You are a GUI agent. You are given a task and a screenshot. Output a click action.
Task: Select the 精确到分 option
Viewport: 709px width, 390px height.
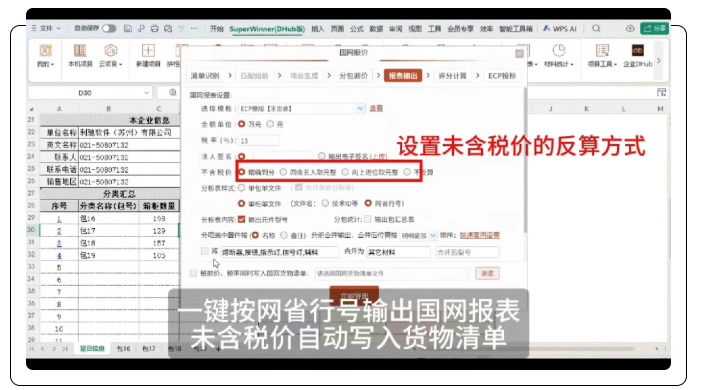tap(241, 172)
